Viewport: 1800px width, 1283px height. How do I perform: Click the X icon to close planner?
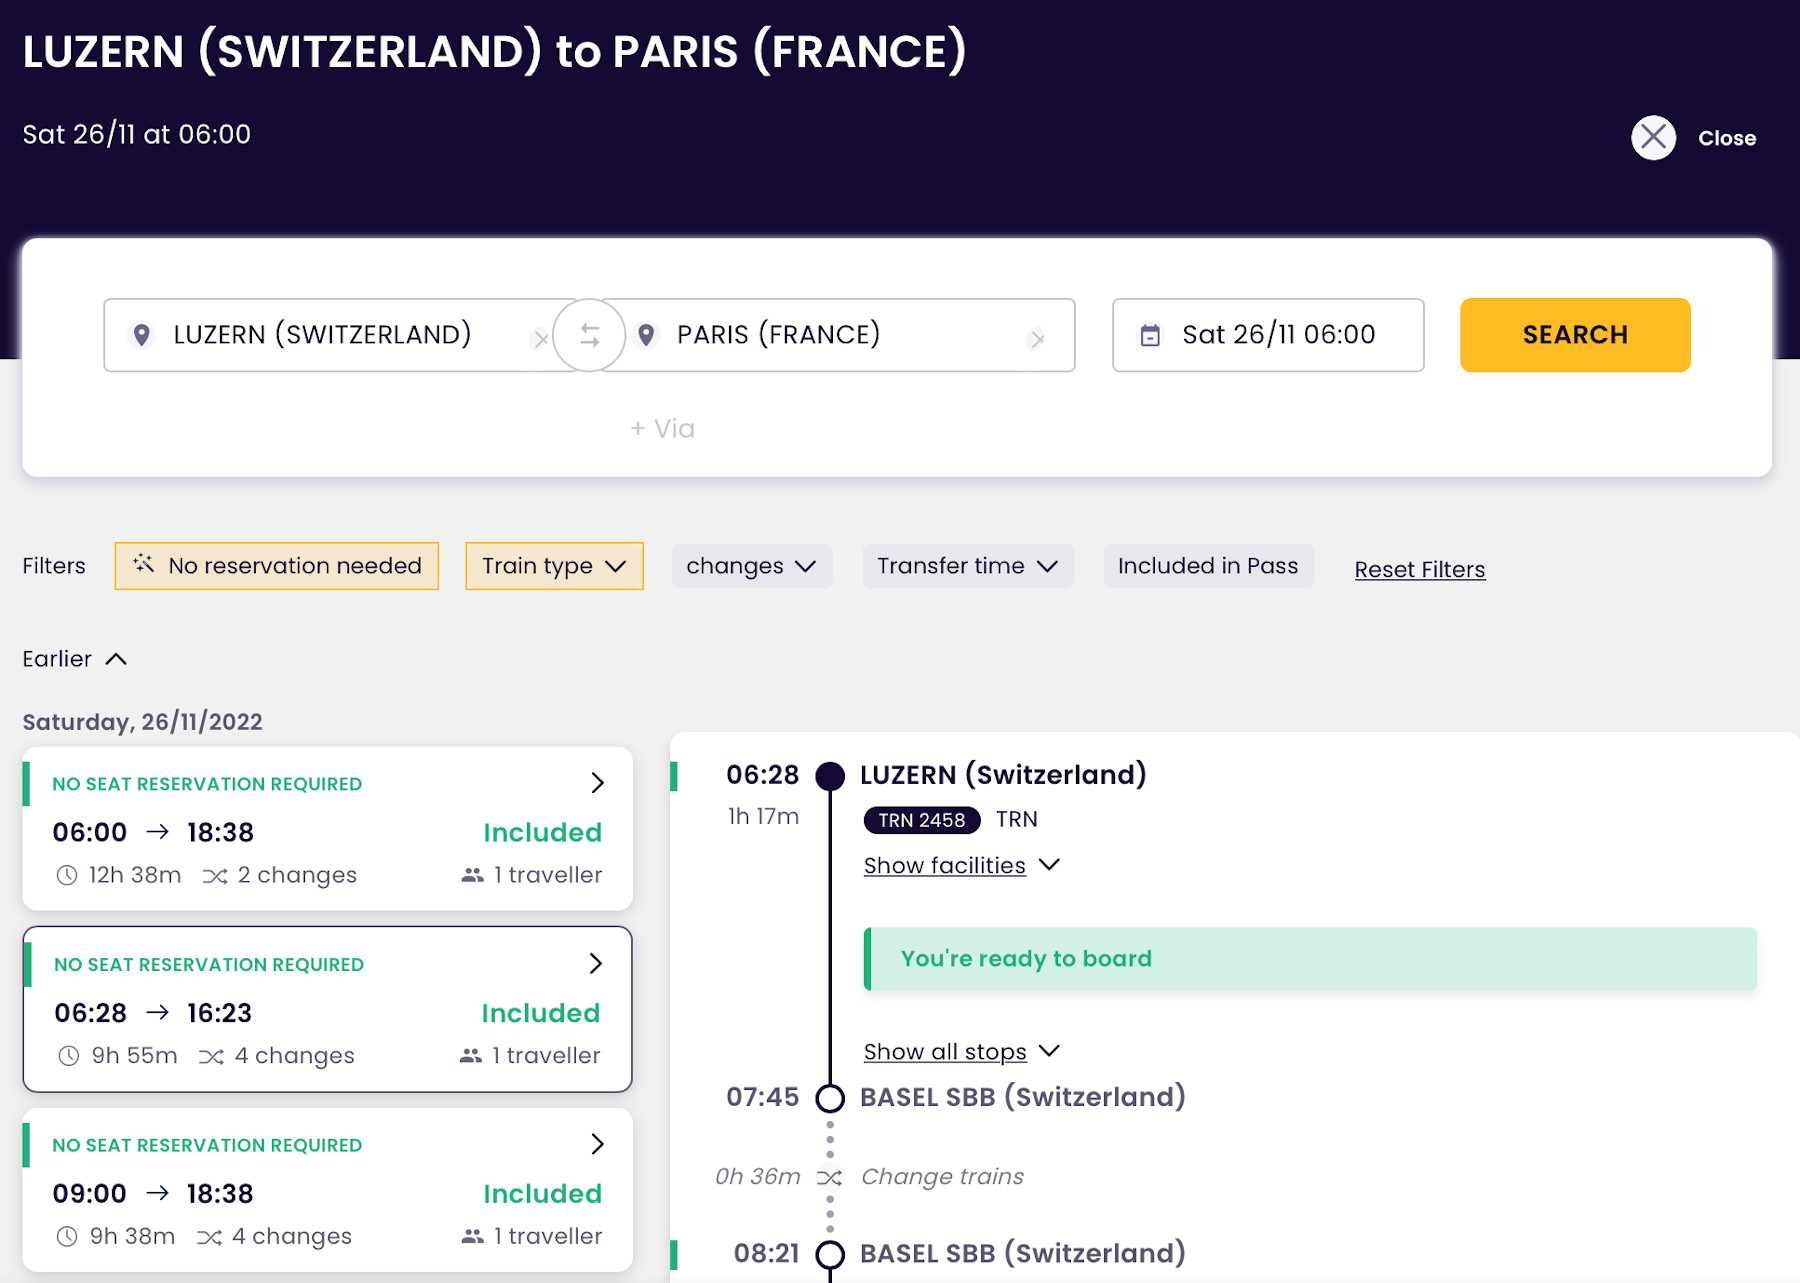[x=1653, y=138]
